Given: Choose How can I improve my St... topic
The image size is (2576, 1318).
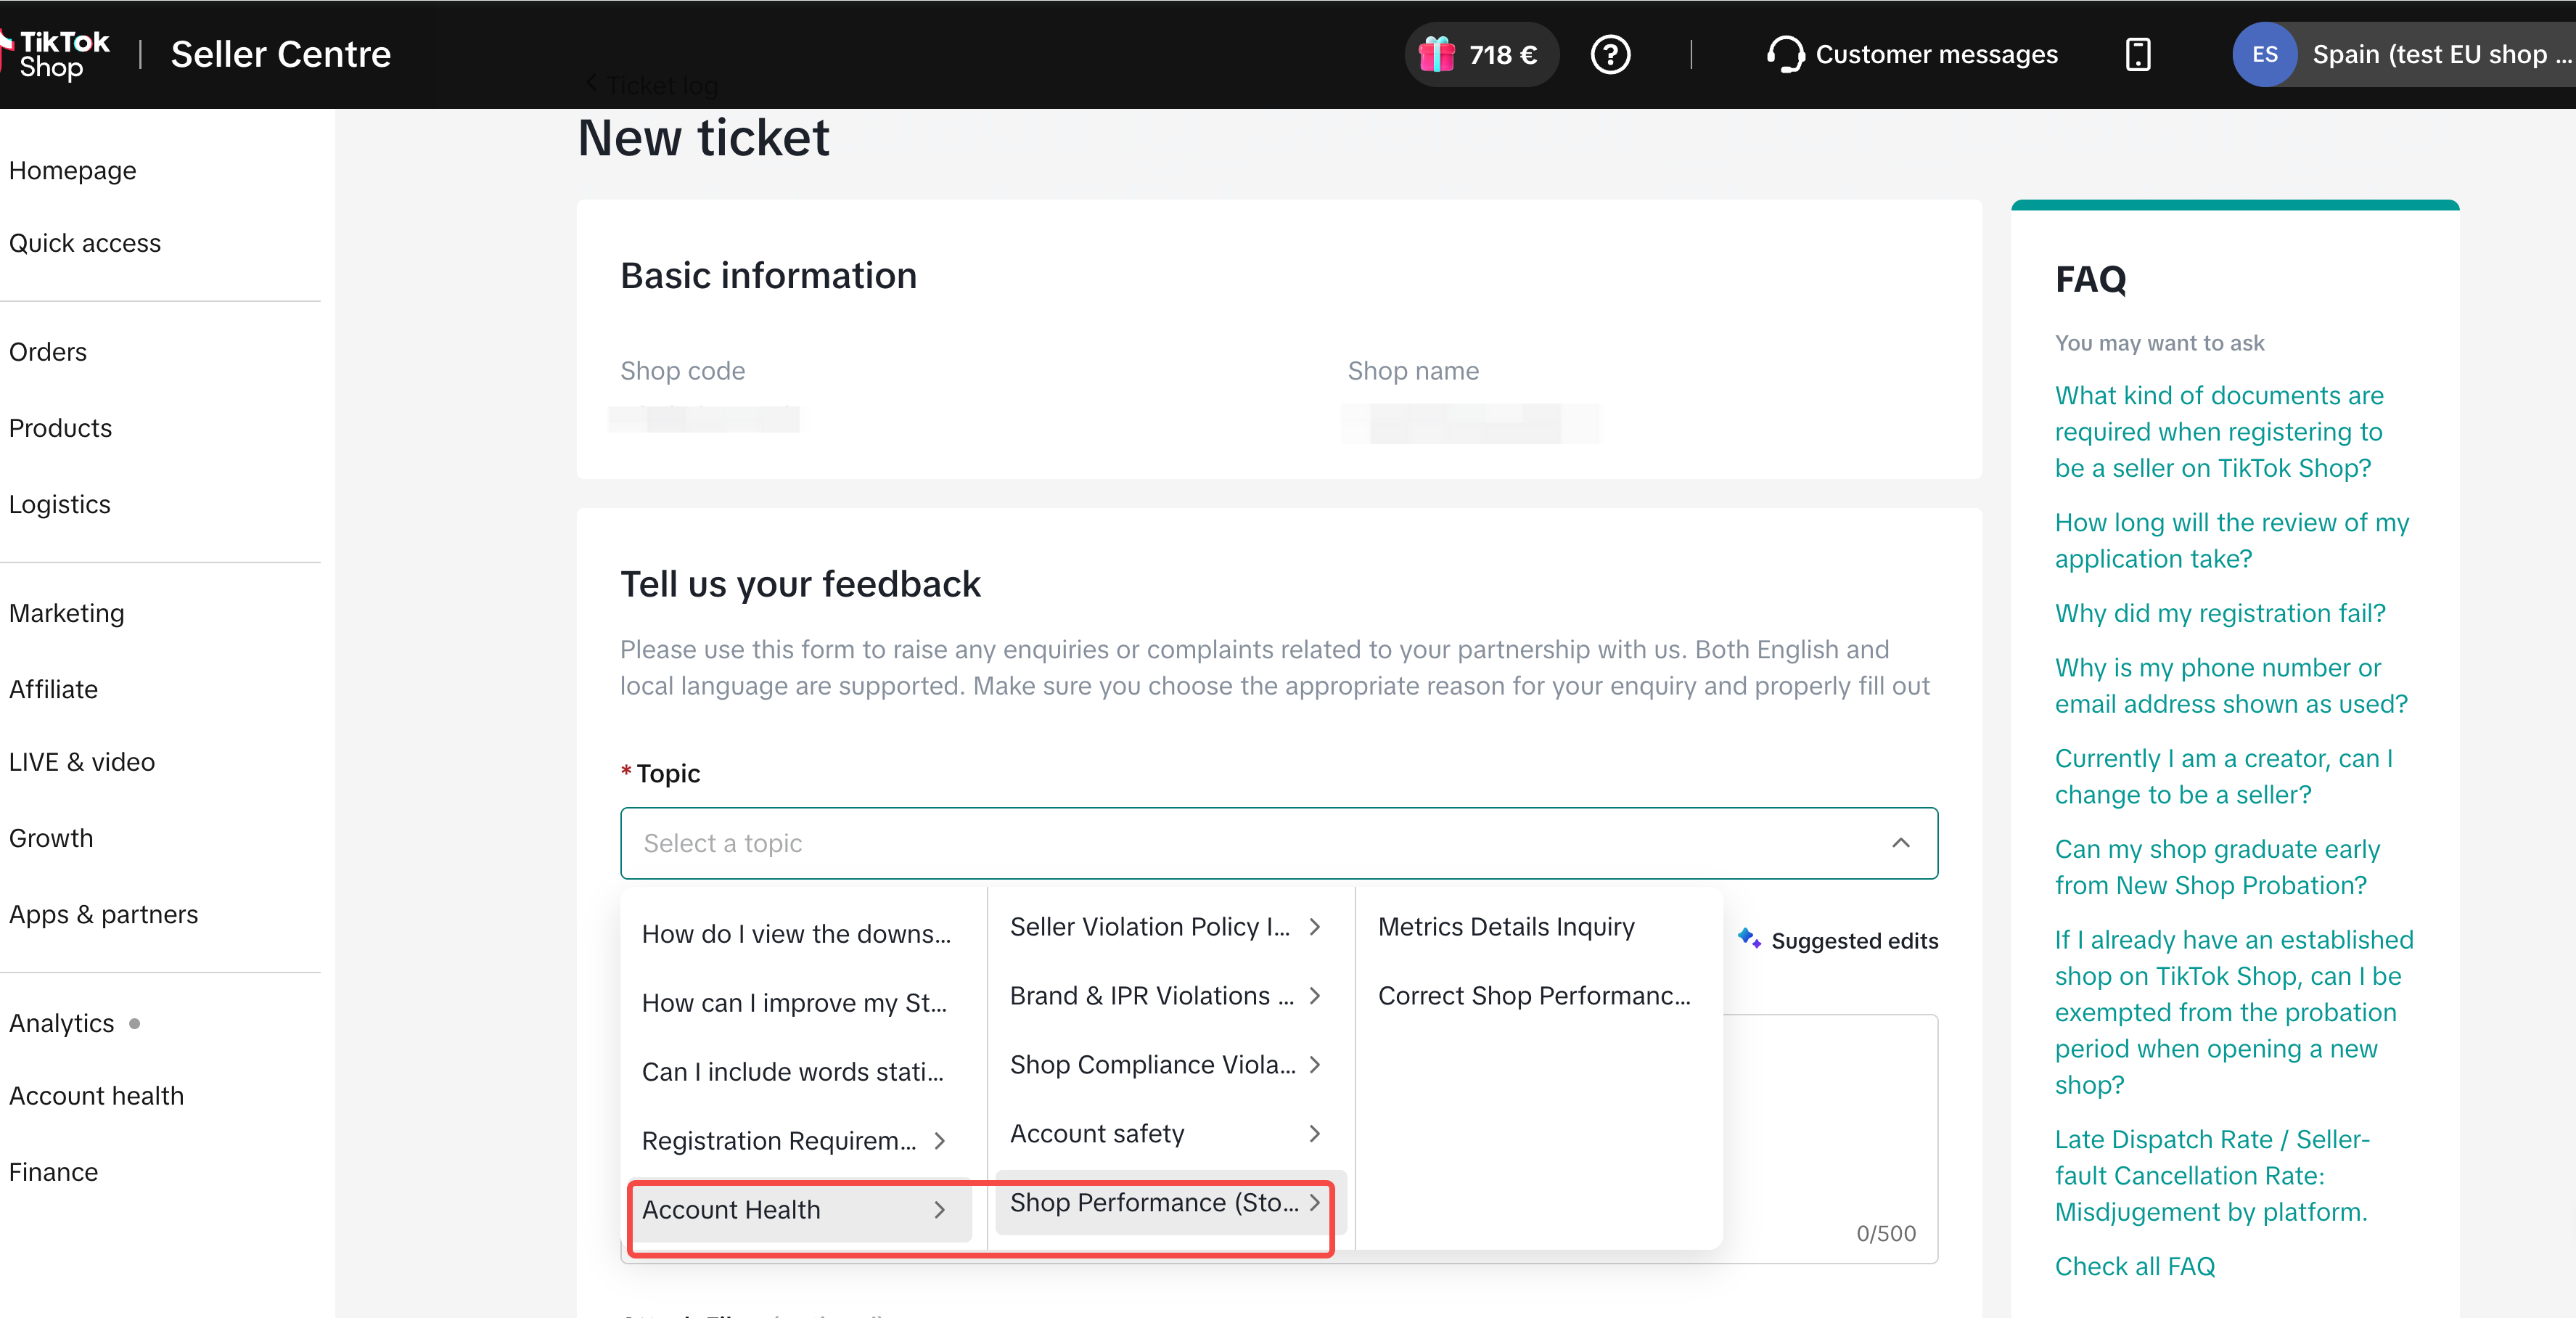Looking at the screenshot, I should tap(795, 1002).
